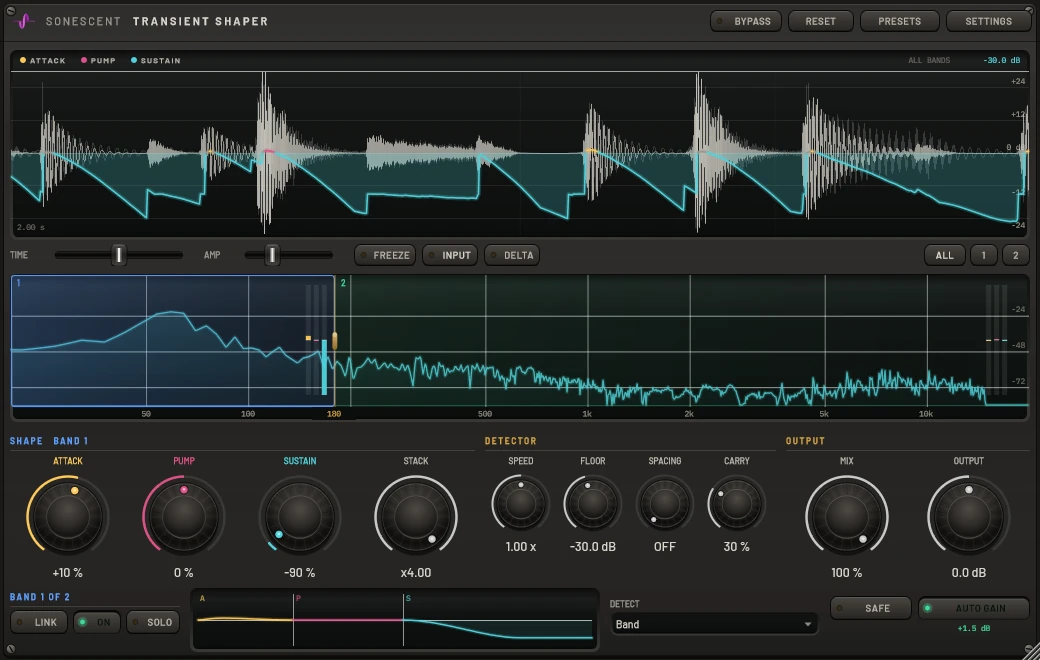Select the ALL bands view tab
The image size is (1040, 660).
[x=944, y=255]
